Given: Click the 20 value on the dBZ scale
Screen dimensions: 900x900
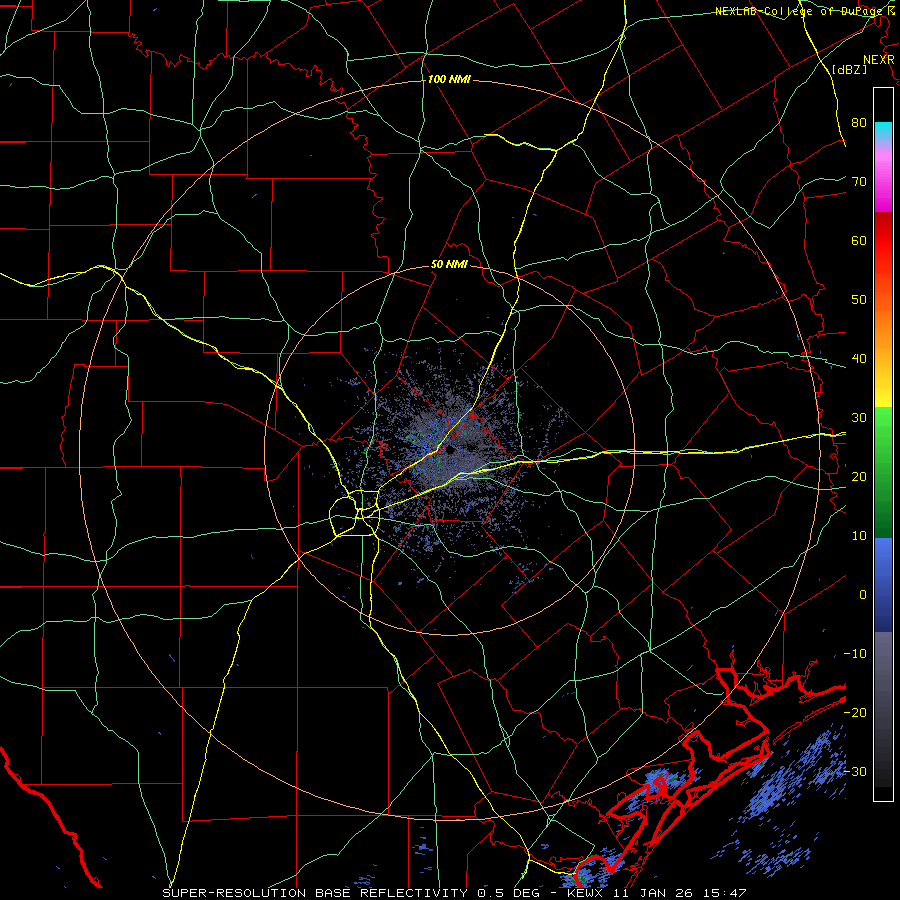Looking at the screenshot, I should pos(859,476).
